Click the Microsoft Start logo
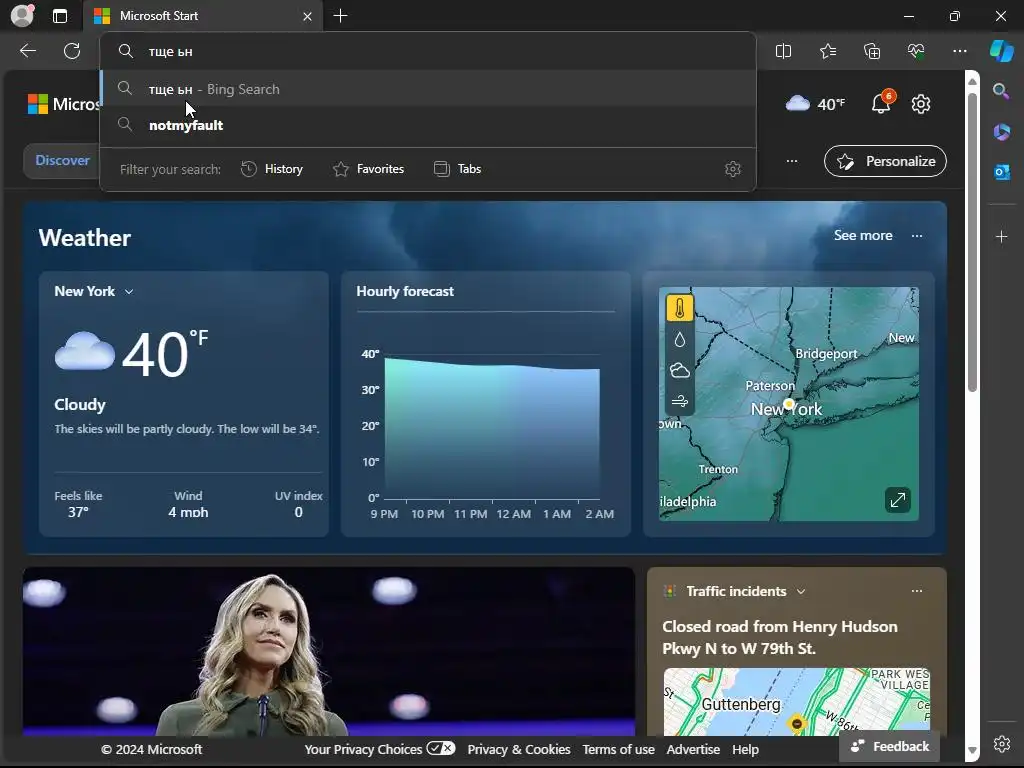The image size is (1024, 768). [x=63, y=104]
